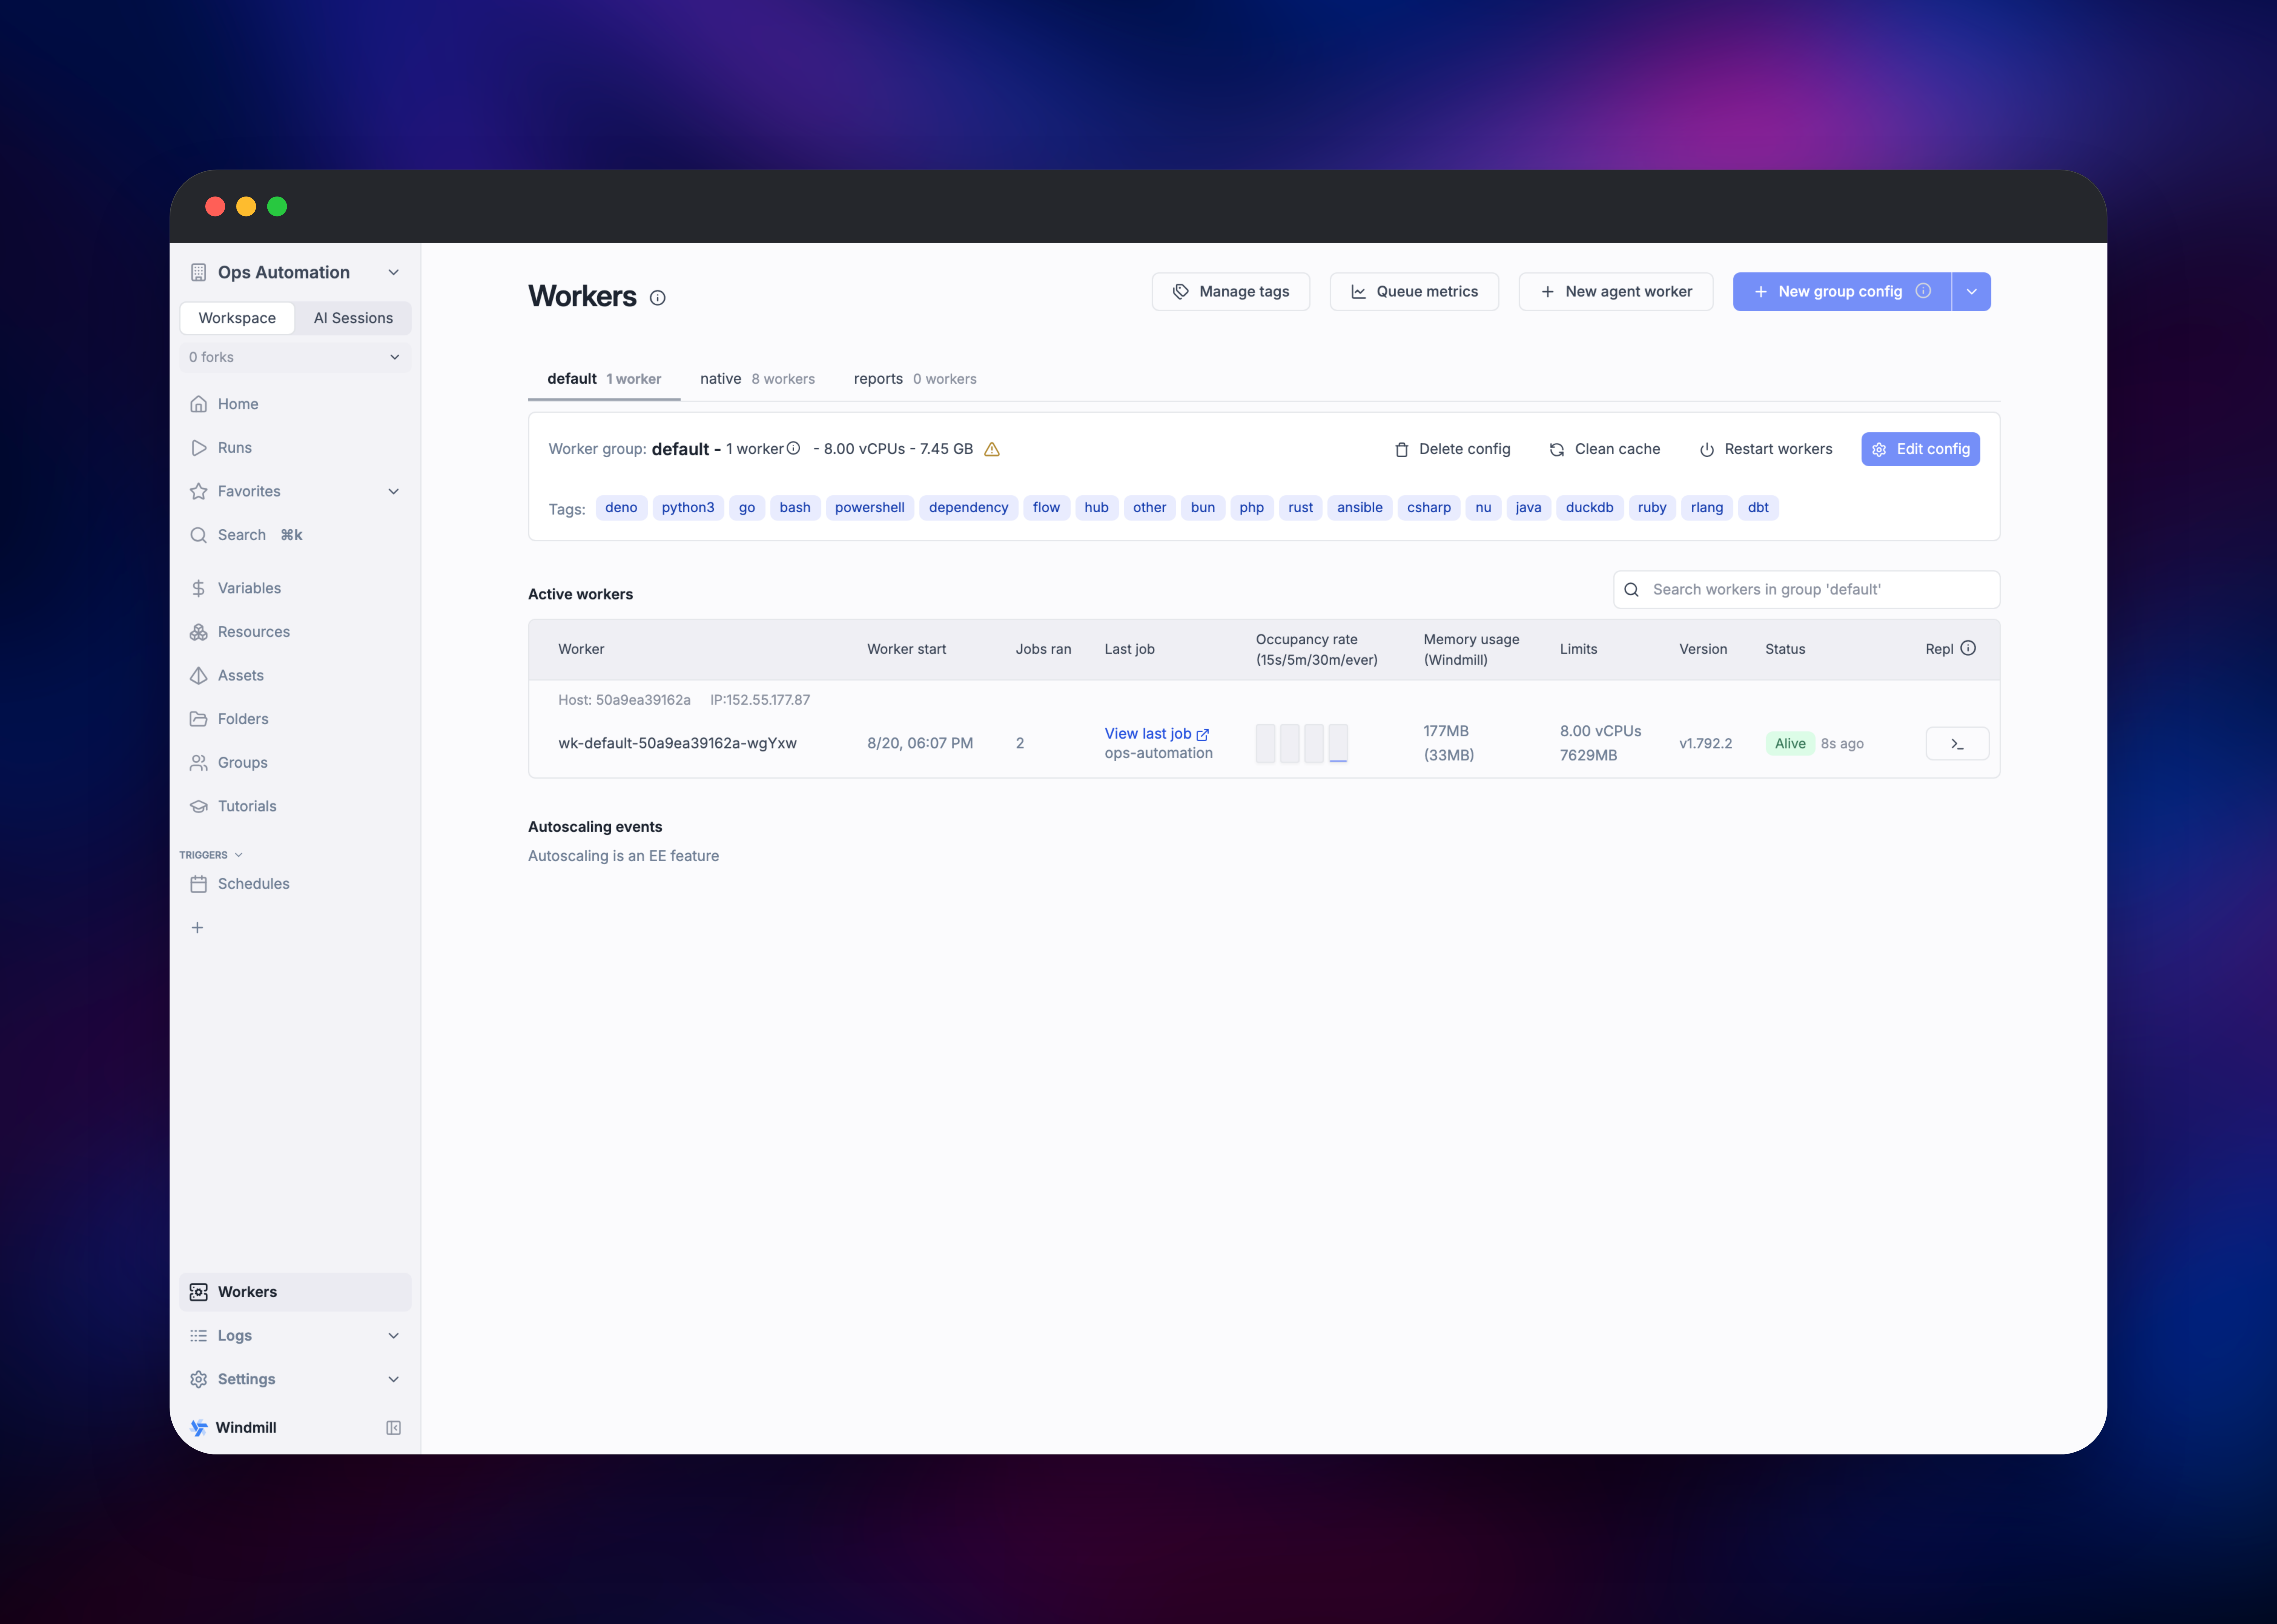Open Home from the sidebar

[x=295, y=404]
